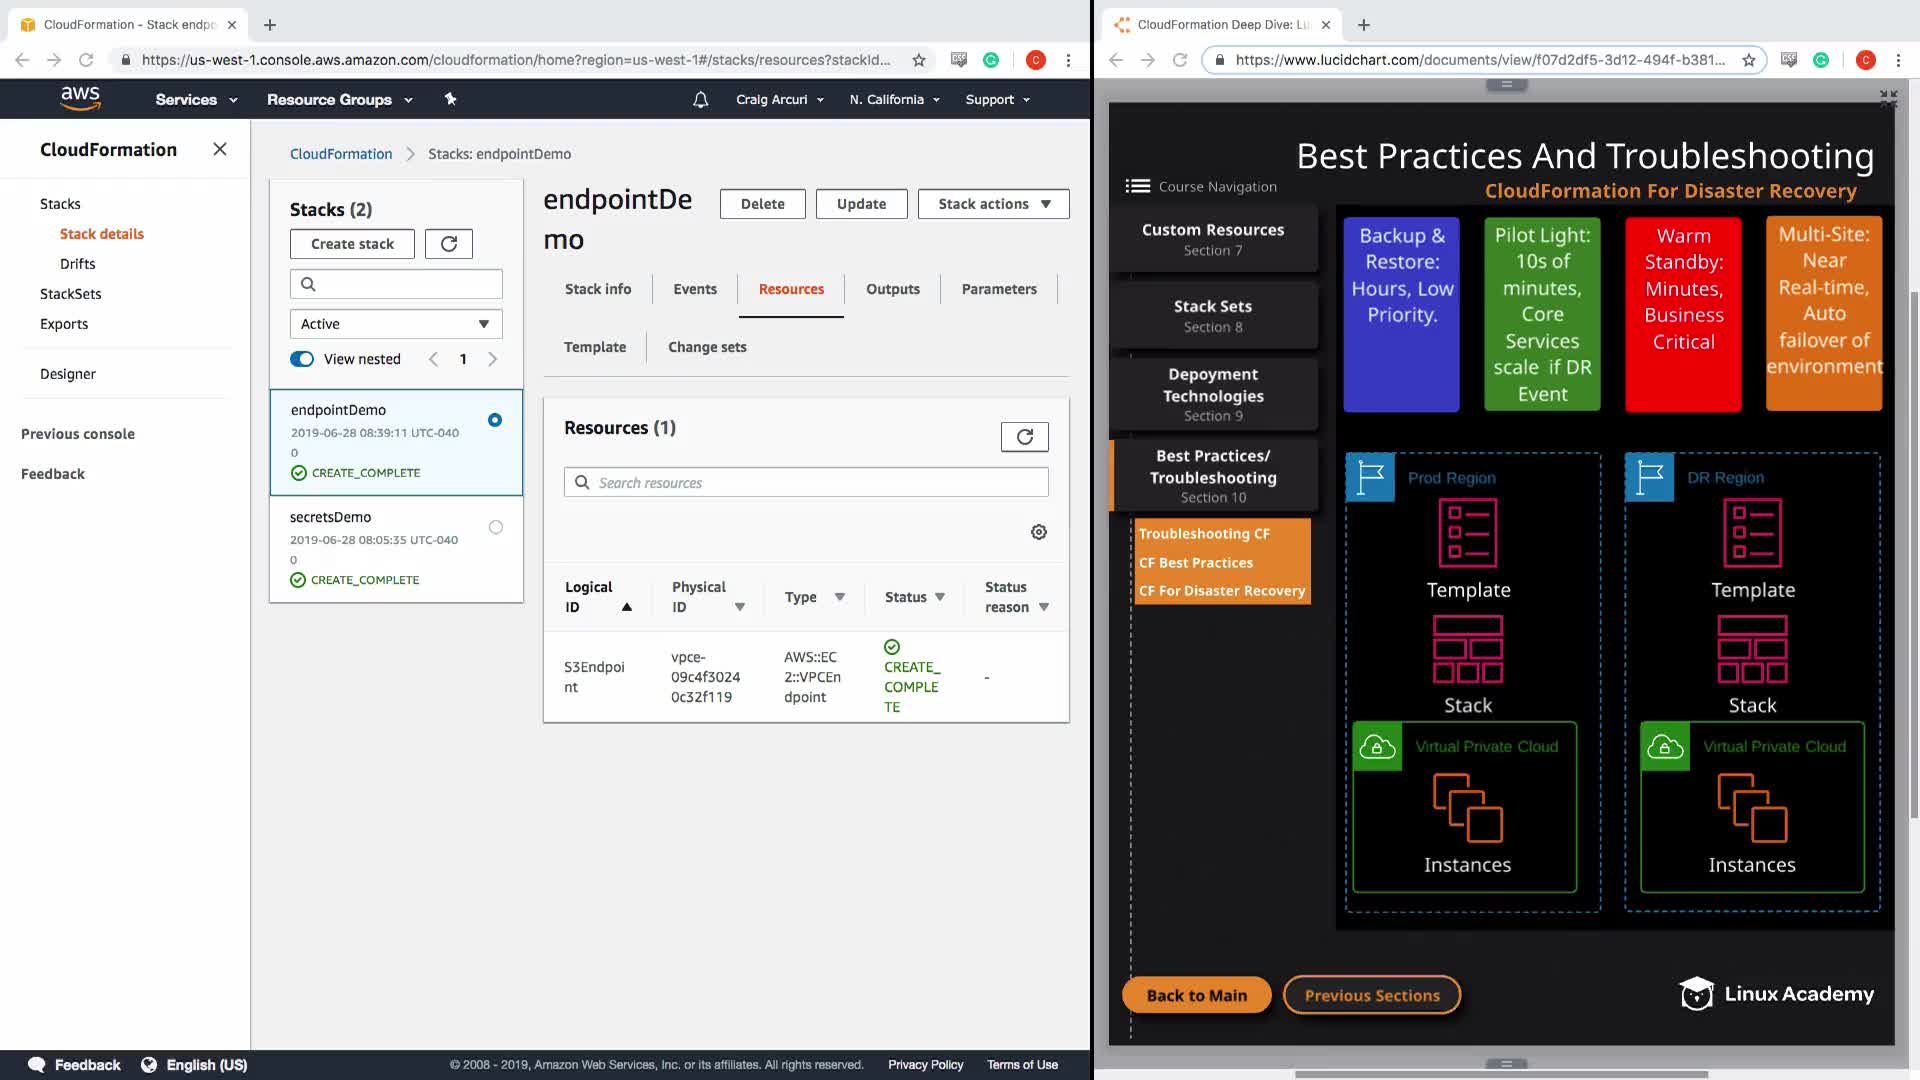The image size is (1920, 1080).
Task: Open the N. California region menu
Action: pos(894,99)
